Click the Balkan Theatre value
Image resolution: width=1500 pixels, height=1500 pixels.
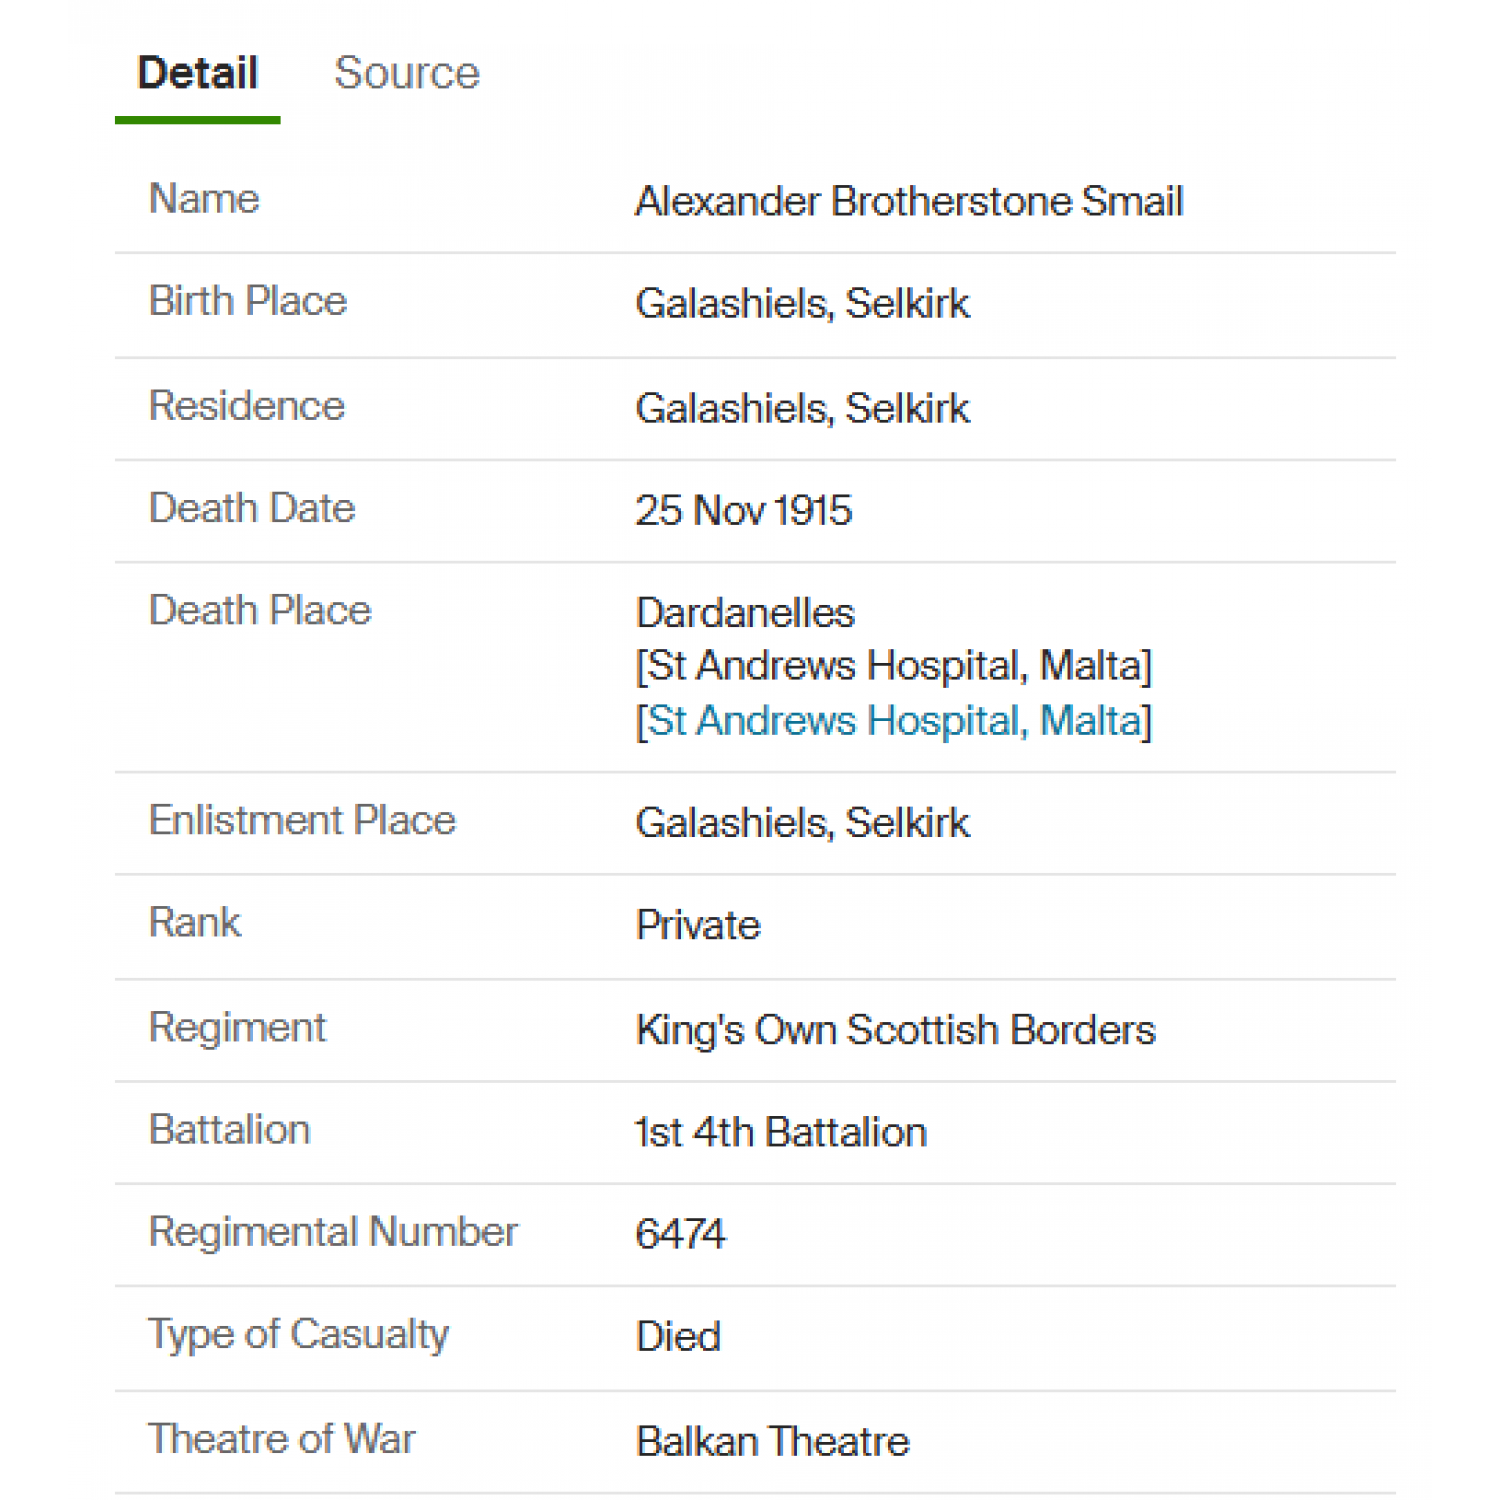point(773,1442)
